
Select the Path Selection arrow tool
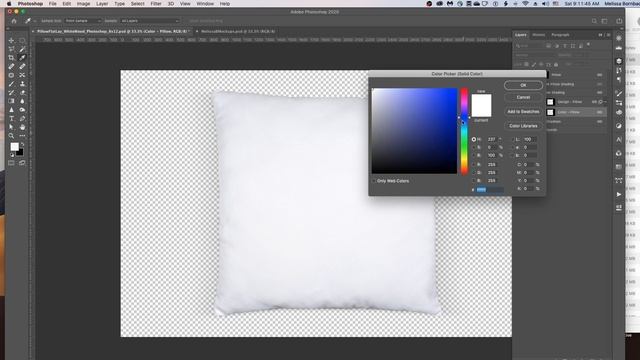(x=11, y=127)
